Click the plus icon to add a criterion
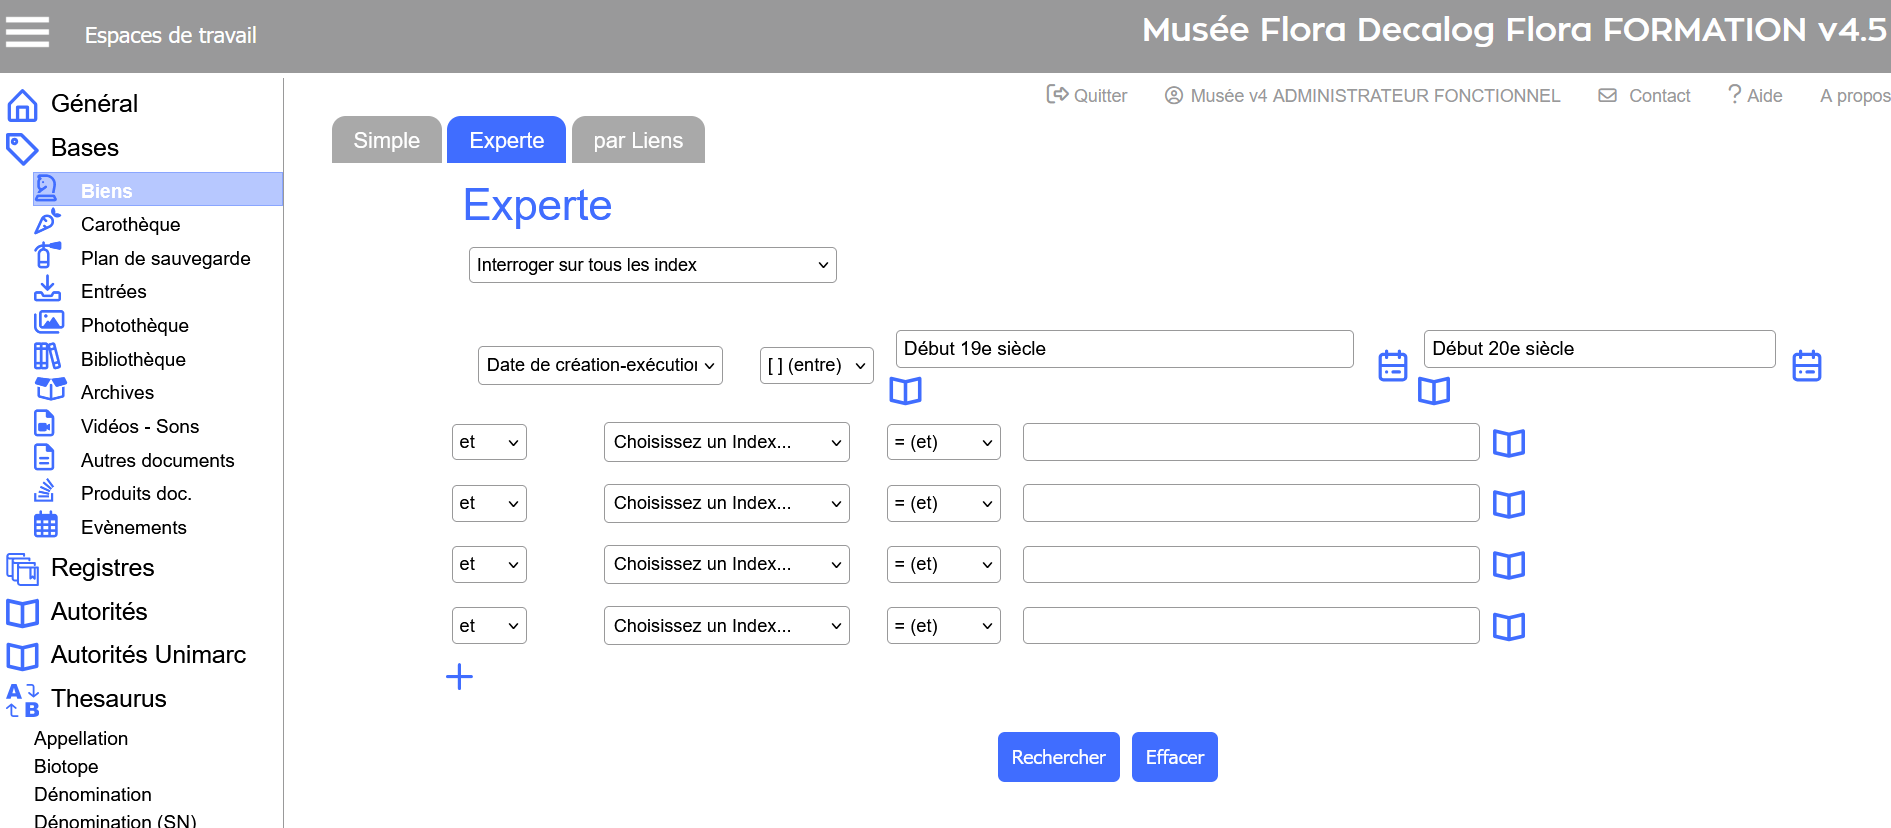 coord(459,677)
